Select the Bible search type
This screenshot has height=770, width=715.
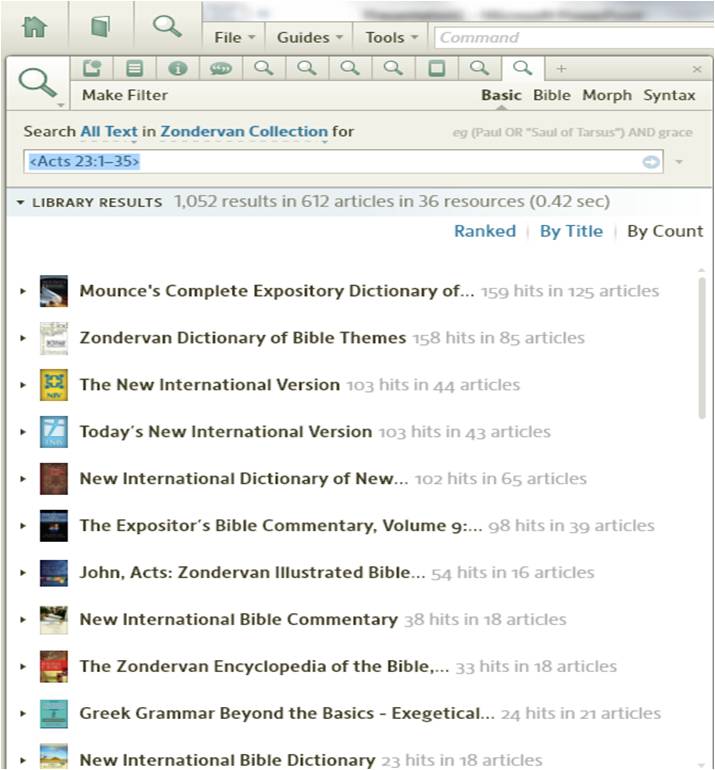click(x=551, y=95)
